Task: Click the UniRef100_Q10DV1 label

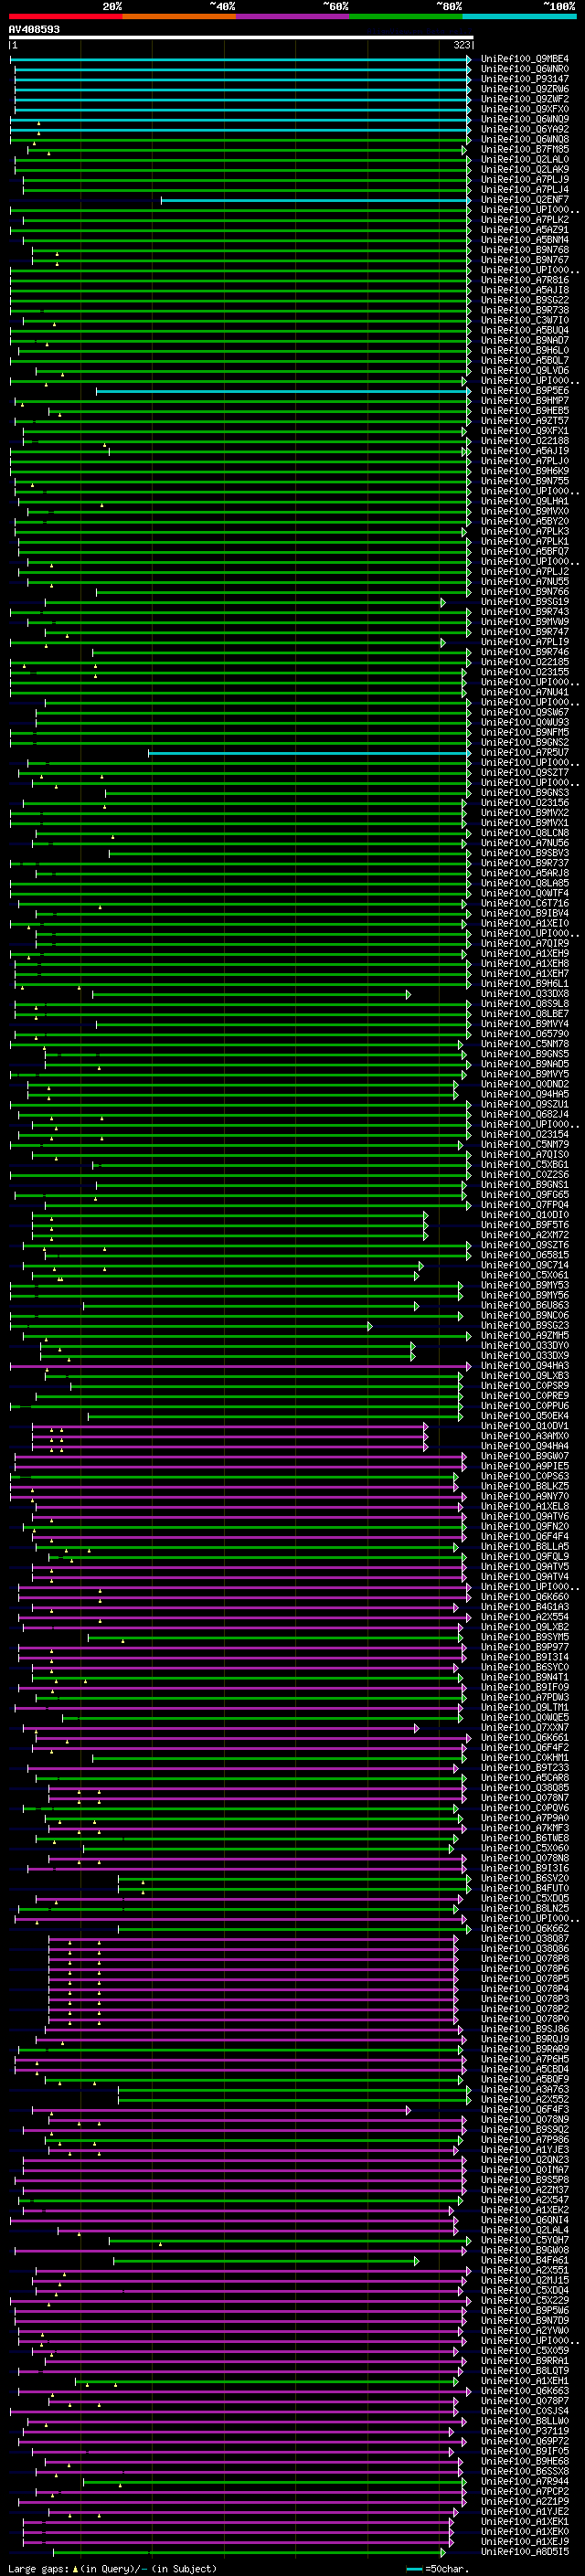Action: pos(525,1426)
